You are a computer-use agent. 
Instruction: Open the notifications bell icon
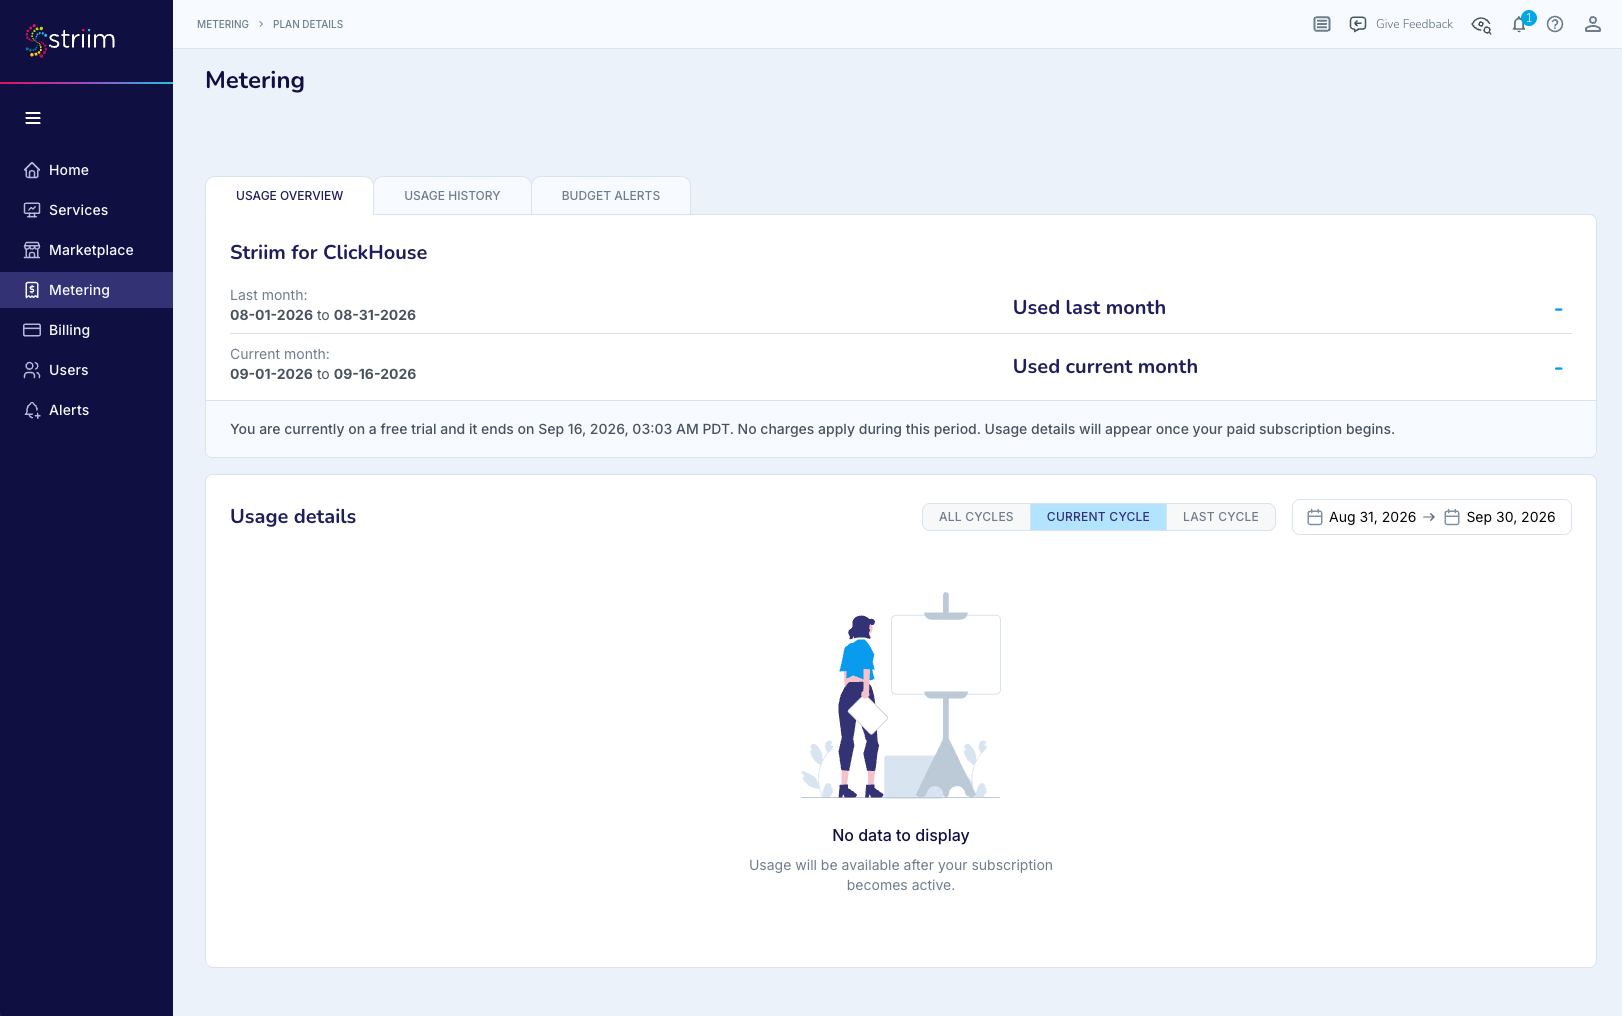1519,24
